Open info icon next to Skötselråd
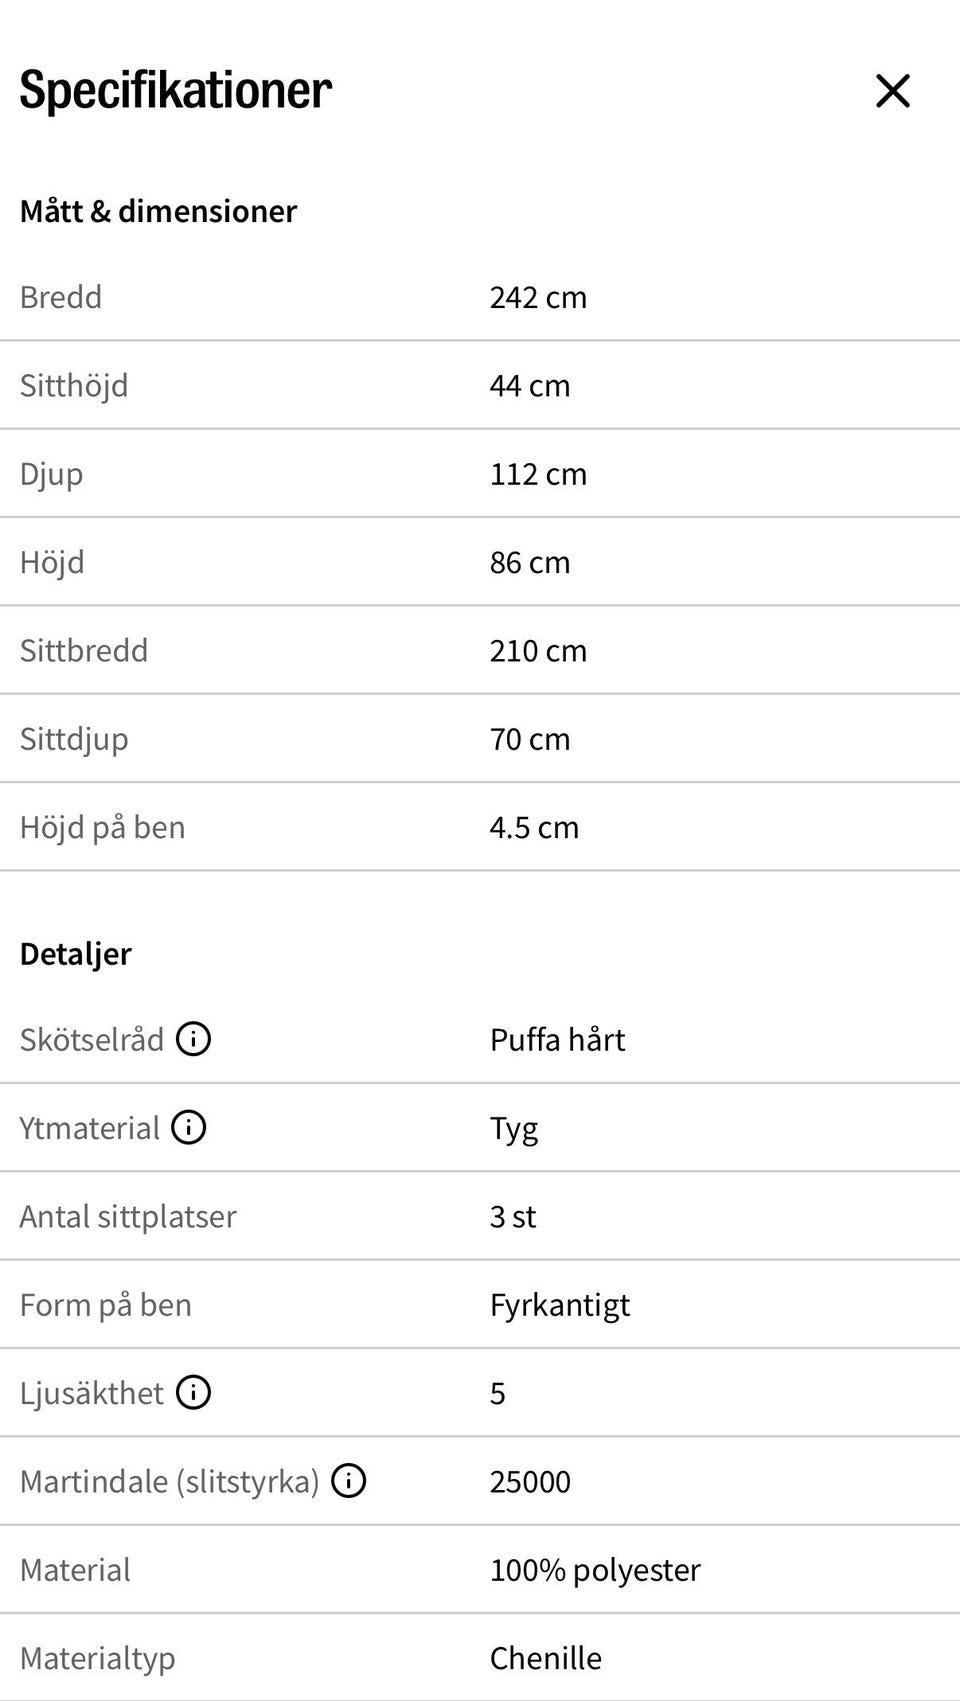 click(x=193, y=1039)
